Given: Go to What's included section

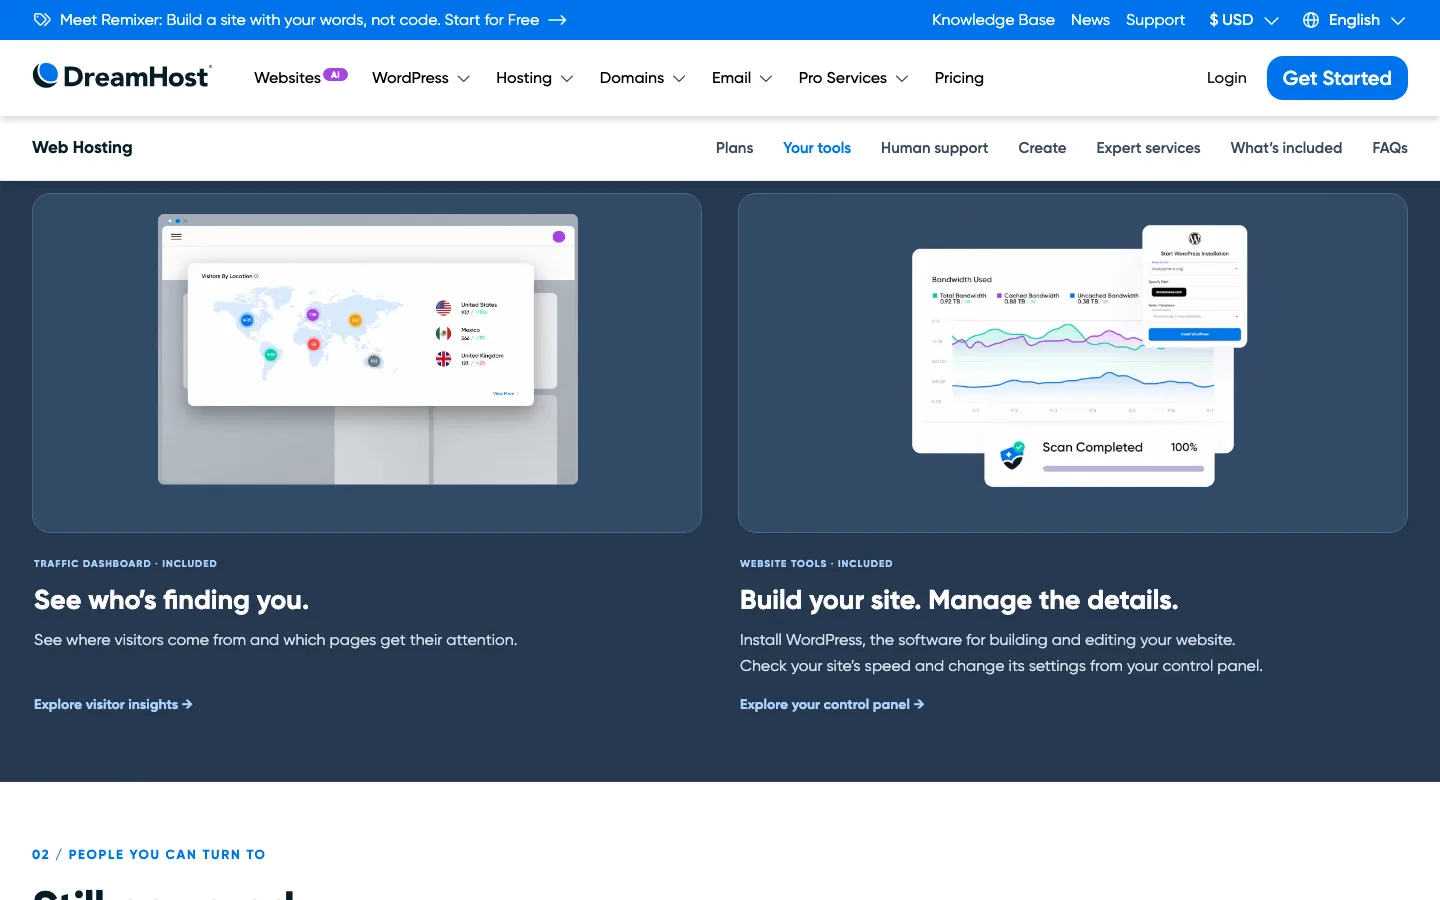Looking at the screenshot, I should tap(1286, 148).
